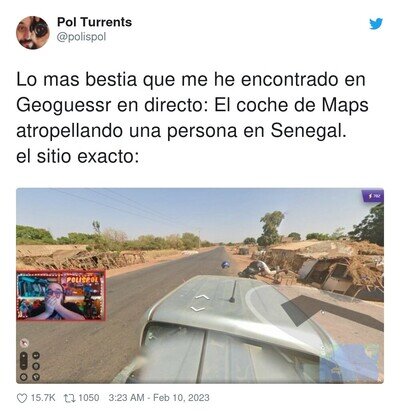Move forward with the upper street arrow
The image size is (400, 415).
pos(202,297)
